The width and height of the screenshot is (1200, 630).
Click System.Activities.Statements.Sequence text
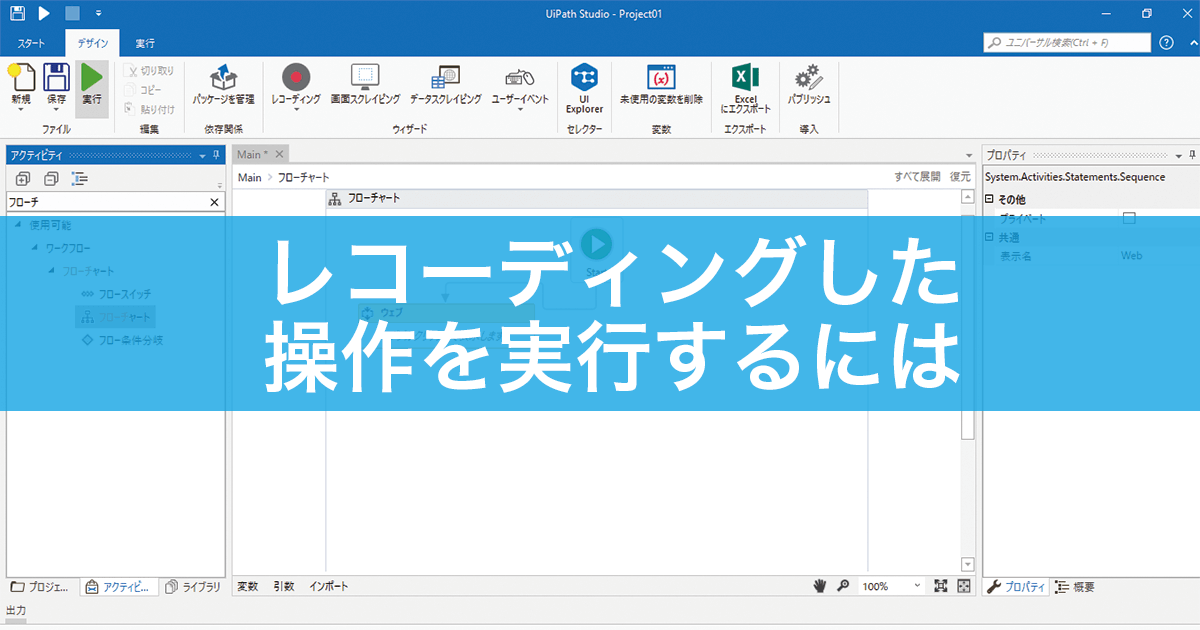(x=1075, y=177)
